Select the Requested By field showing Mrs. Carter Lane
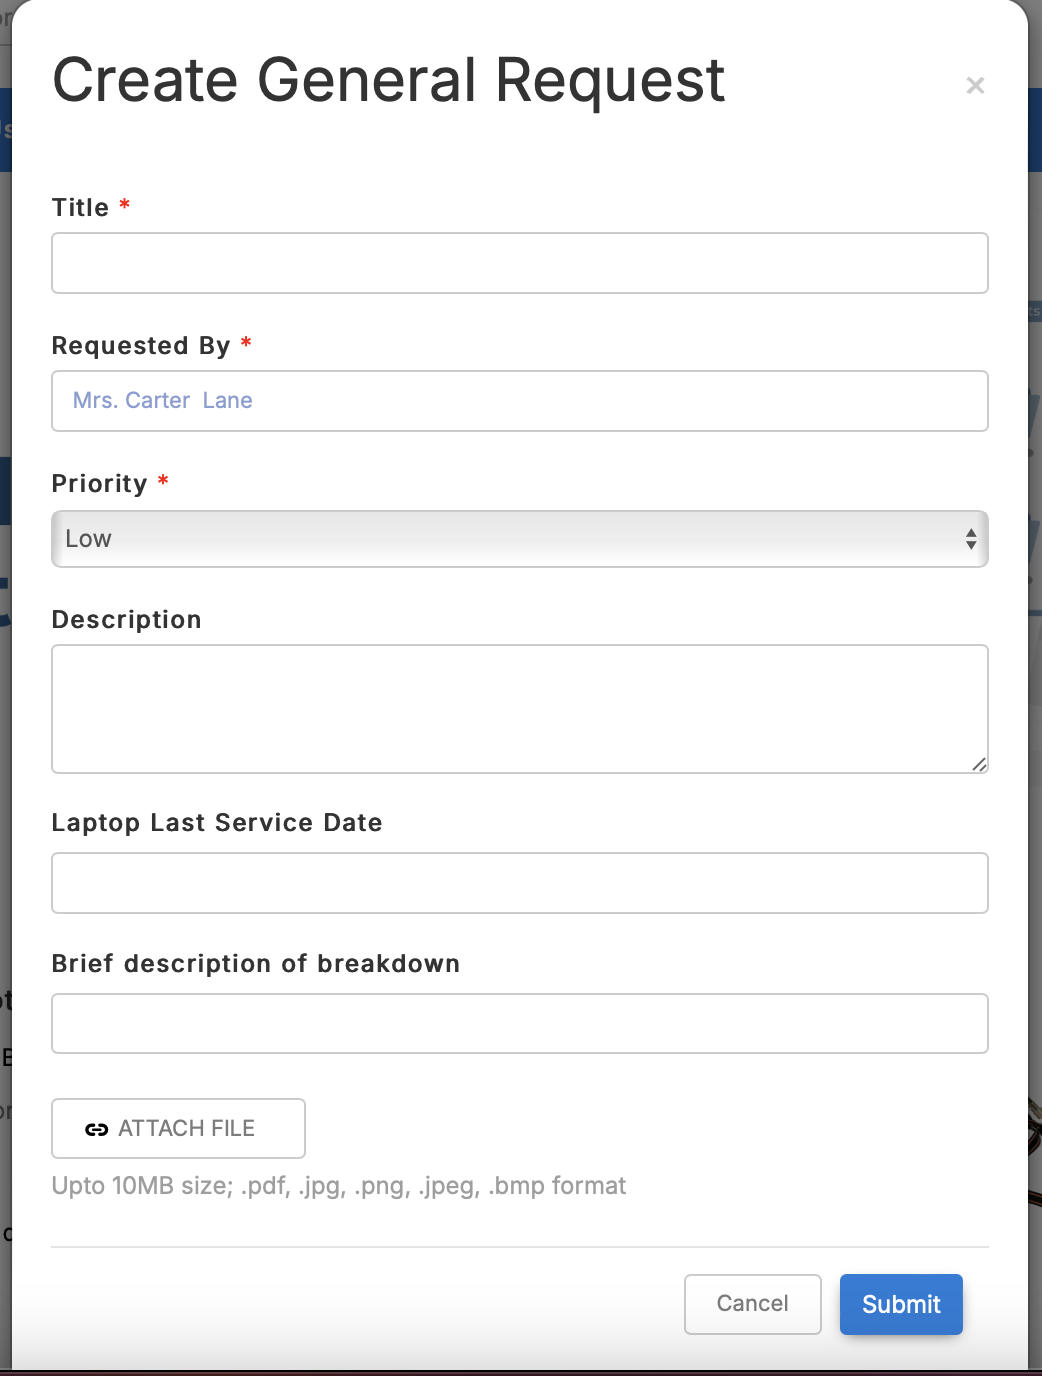1042x1376 pixels. pos(520,401)
